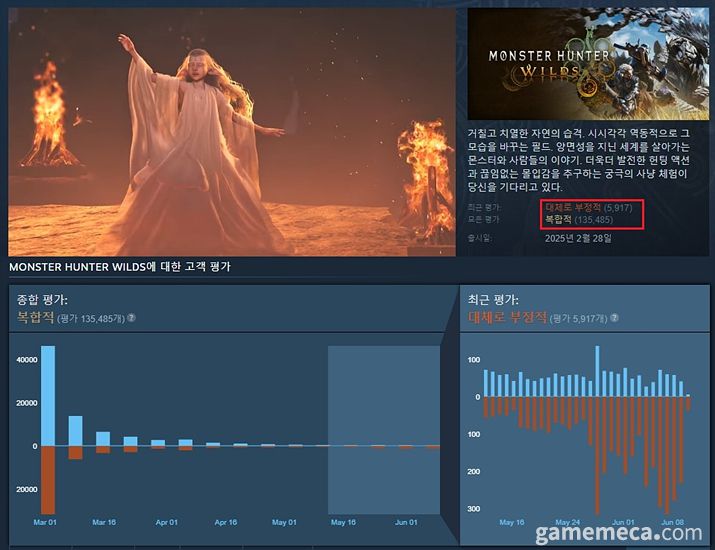Image resolution: width=715 pixels, height=550 pixels.
Task: Click the help icon beside 평가 135,485개
Action: [x=131, y=318]
